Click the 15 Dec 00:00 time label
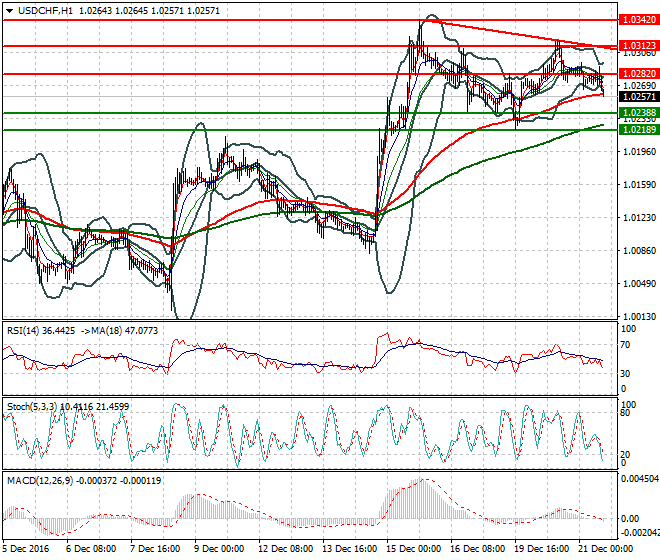Screen dimensions: 660x560 point(414,549)
